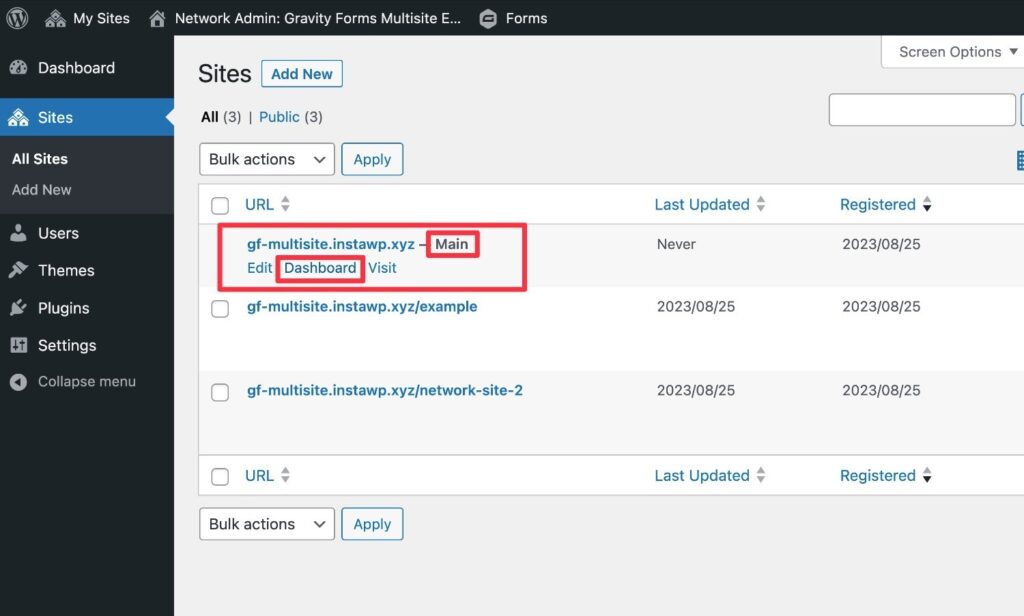Click Add New next to the Sites heading
Image resolution: width=1024 pixels, height=616 pixels.
301,73
